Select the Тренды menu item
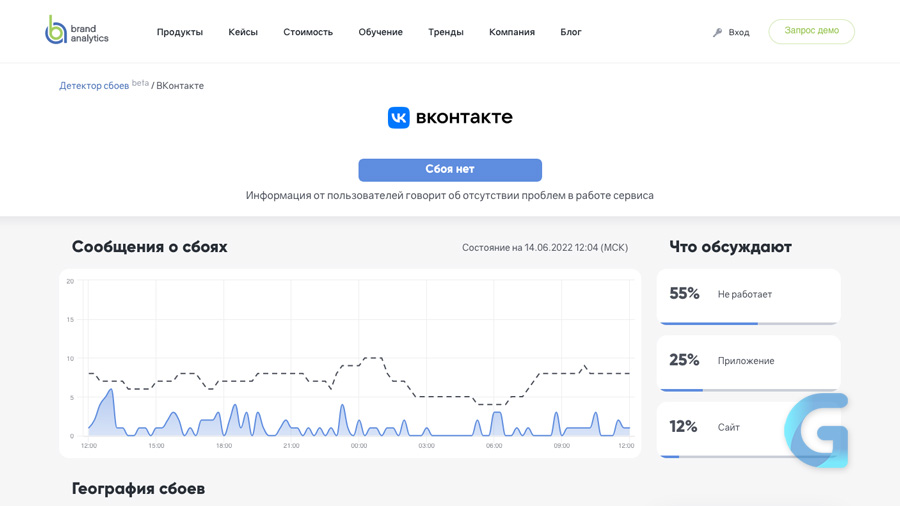The image size is (900, 506). pyautogui.click(x=445, y=32)
